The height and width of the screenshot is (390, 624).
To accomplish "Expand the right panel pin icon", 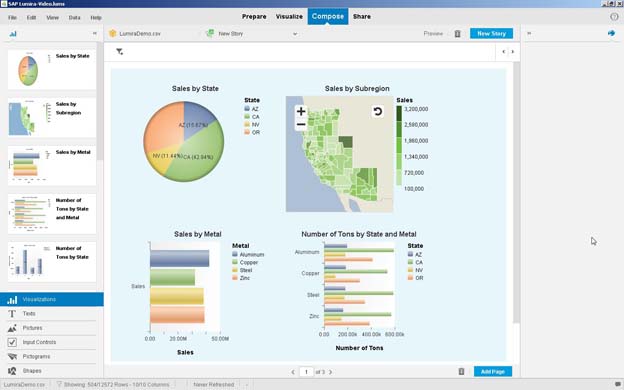I will (529, 33).
